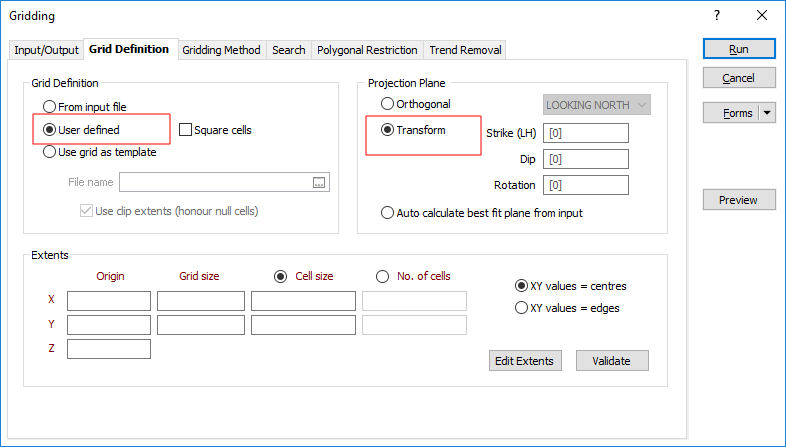Enable the Square cells checkbox
The image size is (786, 447).
point(186,130)
